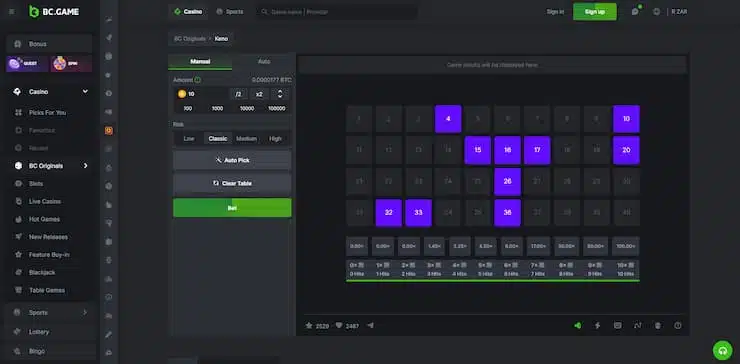Go to BC Originals breadcrumb
The height and width of the screenshot is (364, 740).
tap(190, 39)
